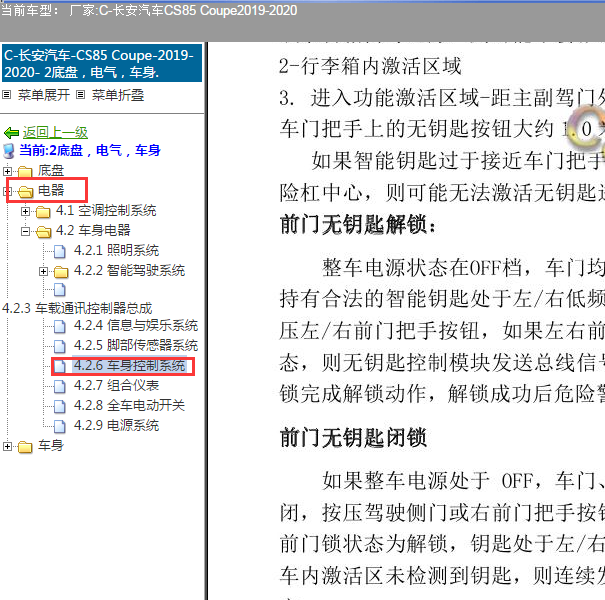Click heading 前门无钥匙闭锁
Screen dimensions: 605x600
[x=353, y=438]
